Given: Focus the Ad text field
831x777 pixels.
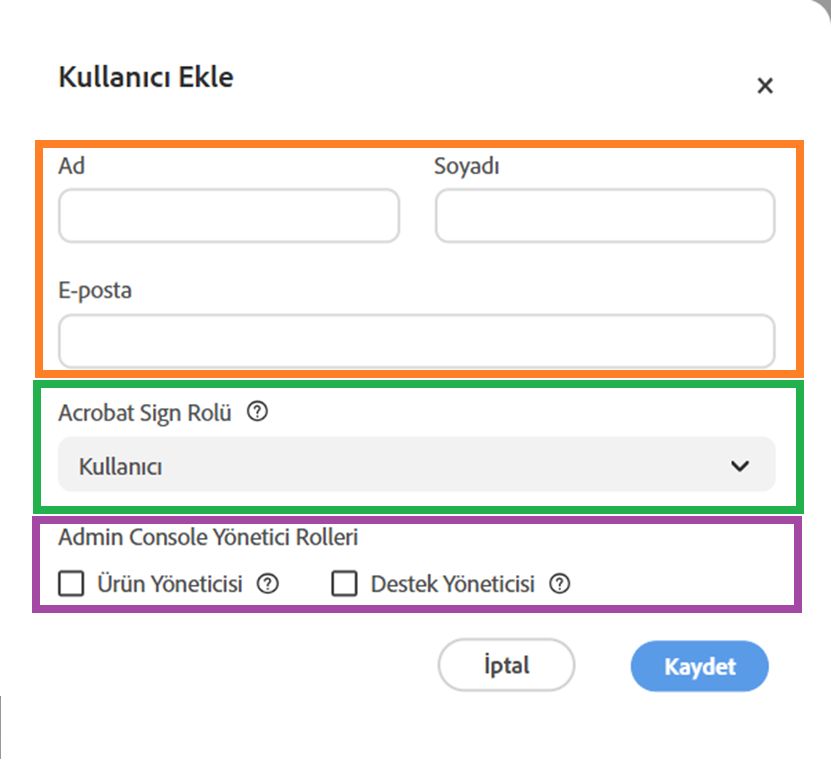Looking at the screenshot, I should click(229, 216).
